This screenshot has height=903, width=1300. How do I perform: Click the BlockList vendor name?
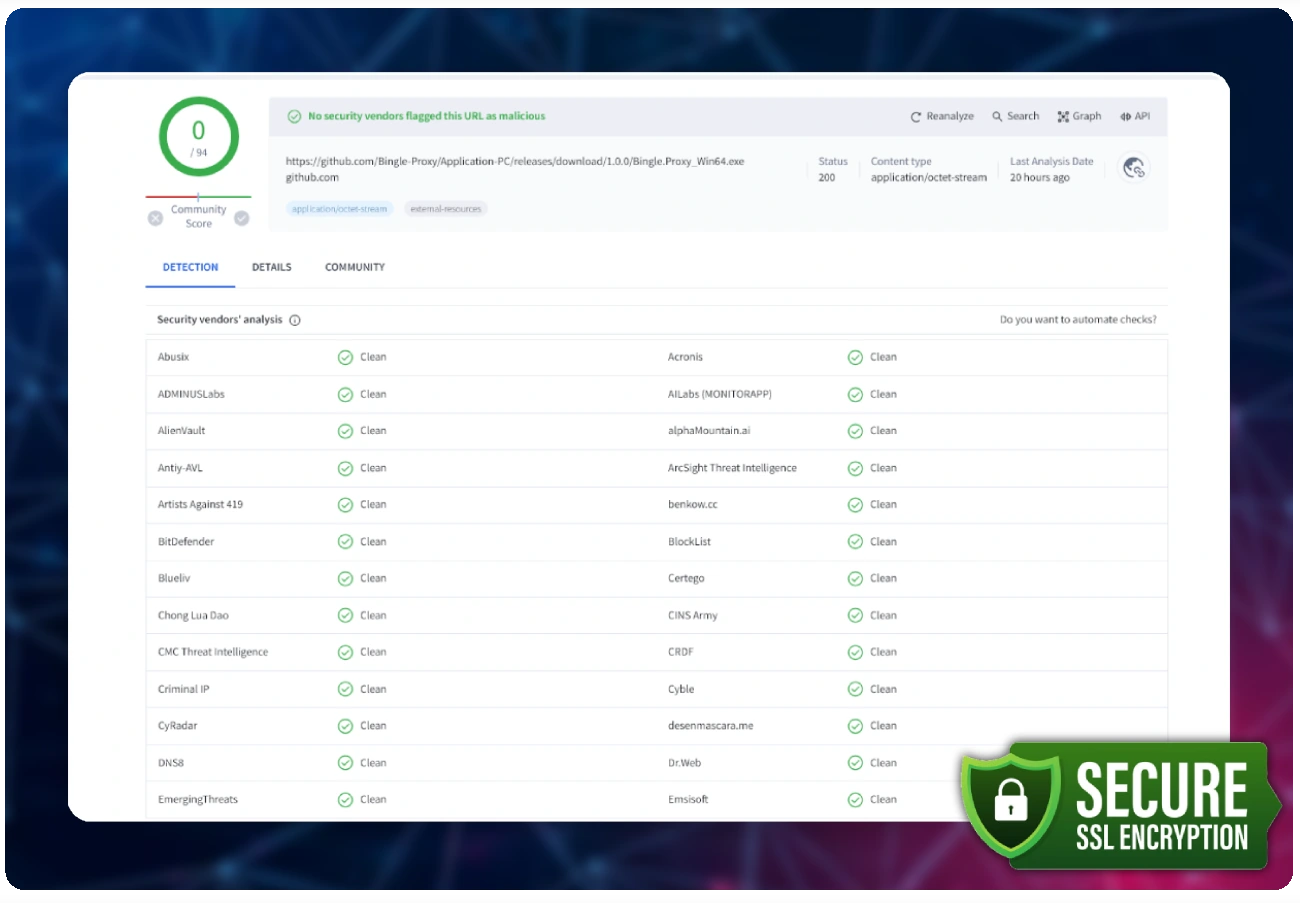tap(690, 542)
